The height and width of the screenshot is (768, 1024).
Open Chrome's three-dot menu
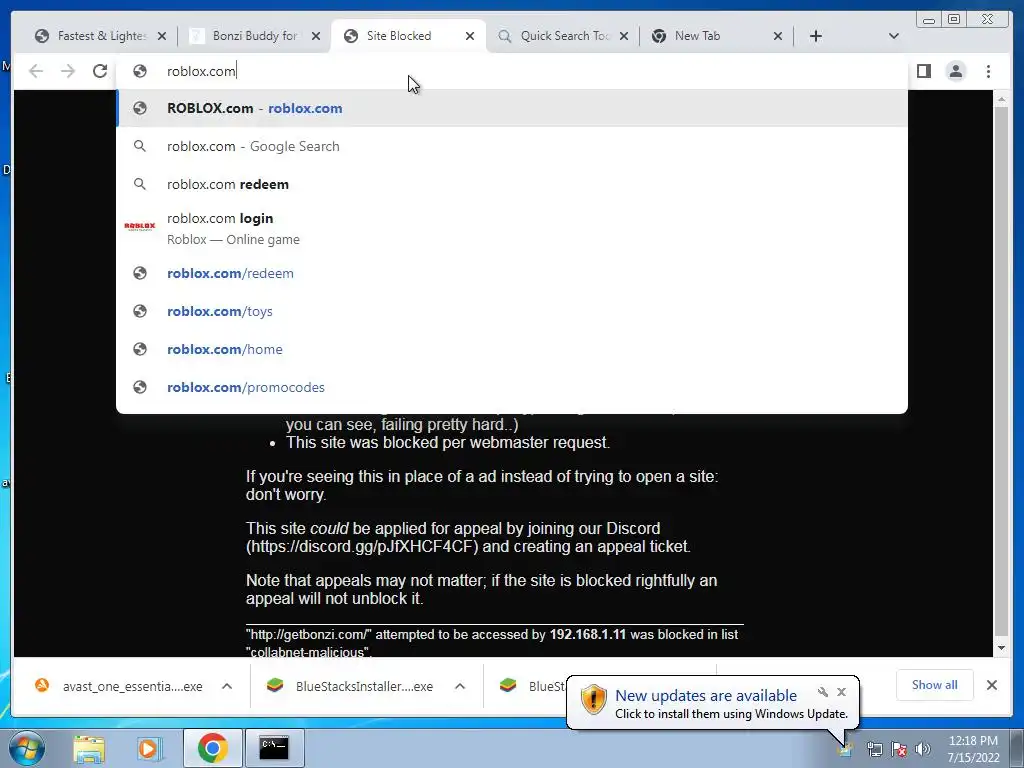pyautogui.click(x=988, y=71)
